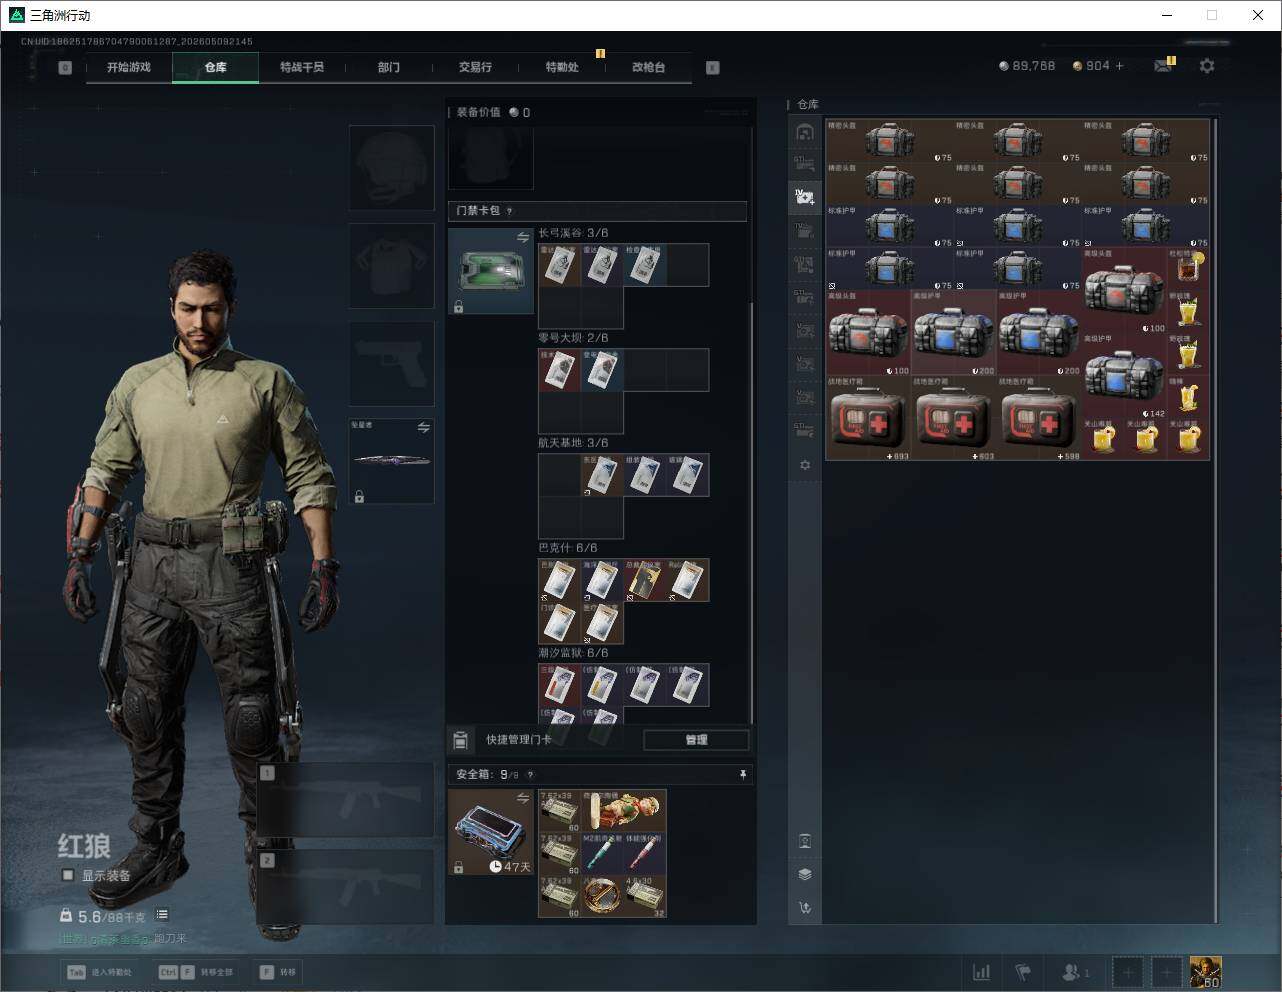Click the 潮汐监狱: 6/6 label
1282x992 pixels.
coord(573,653)
